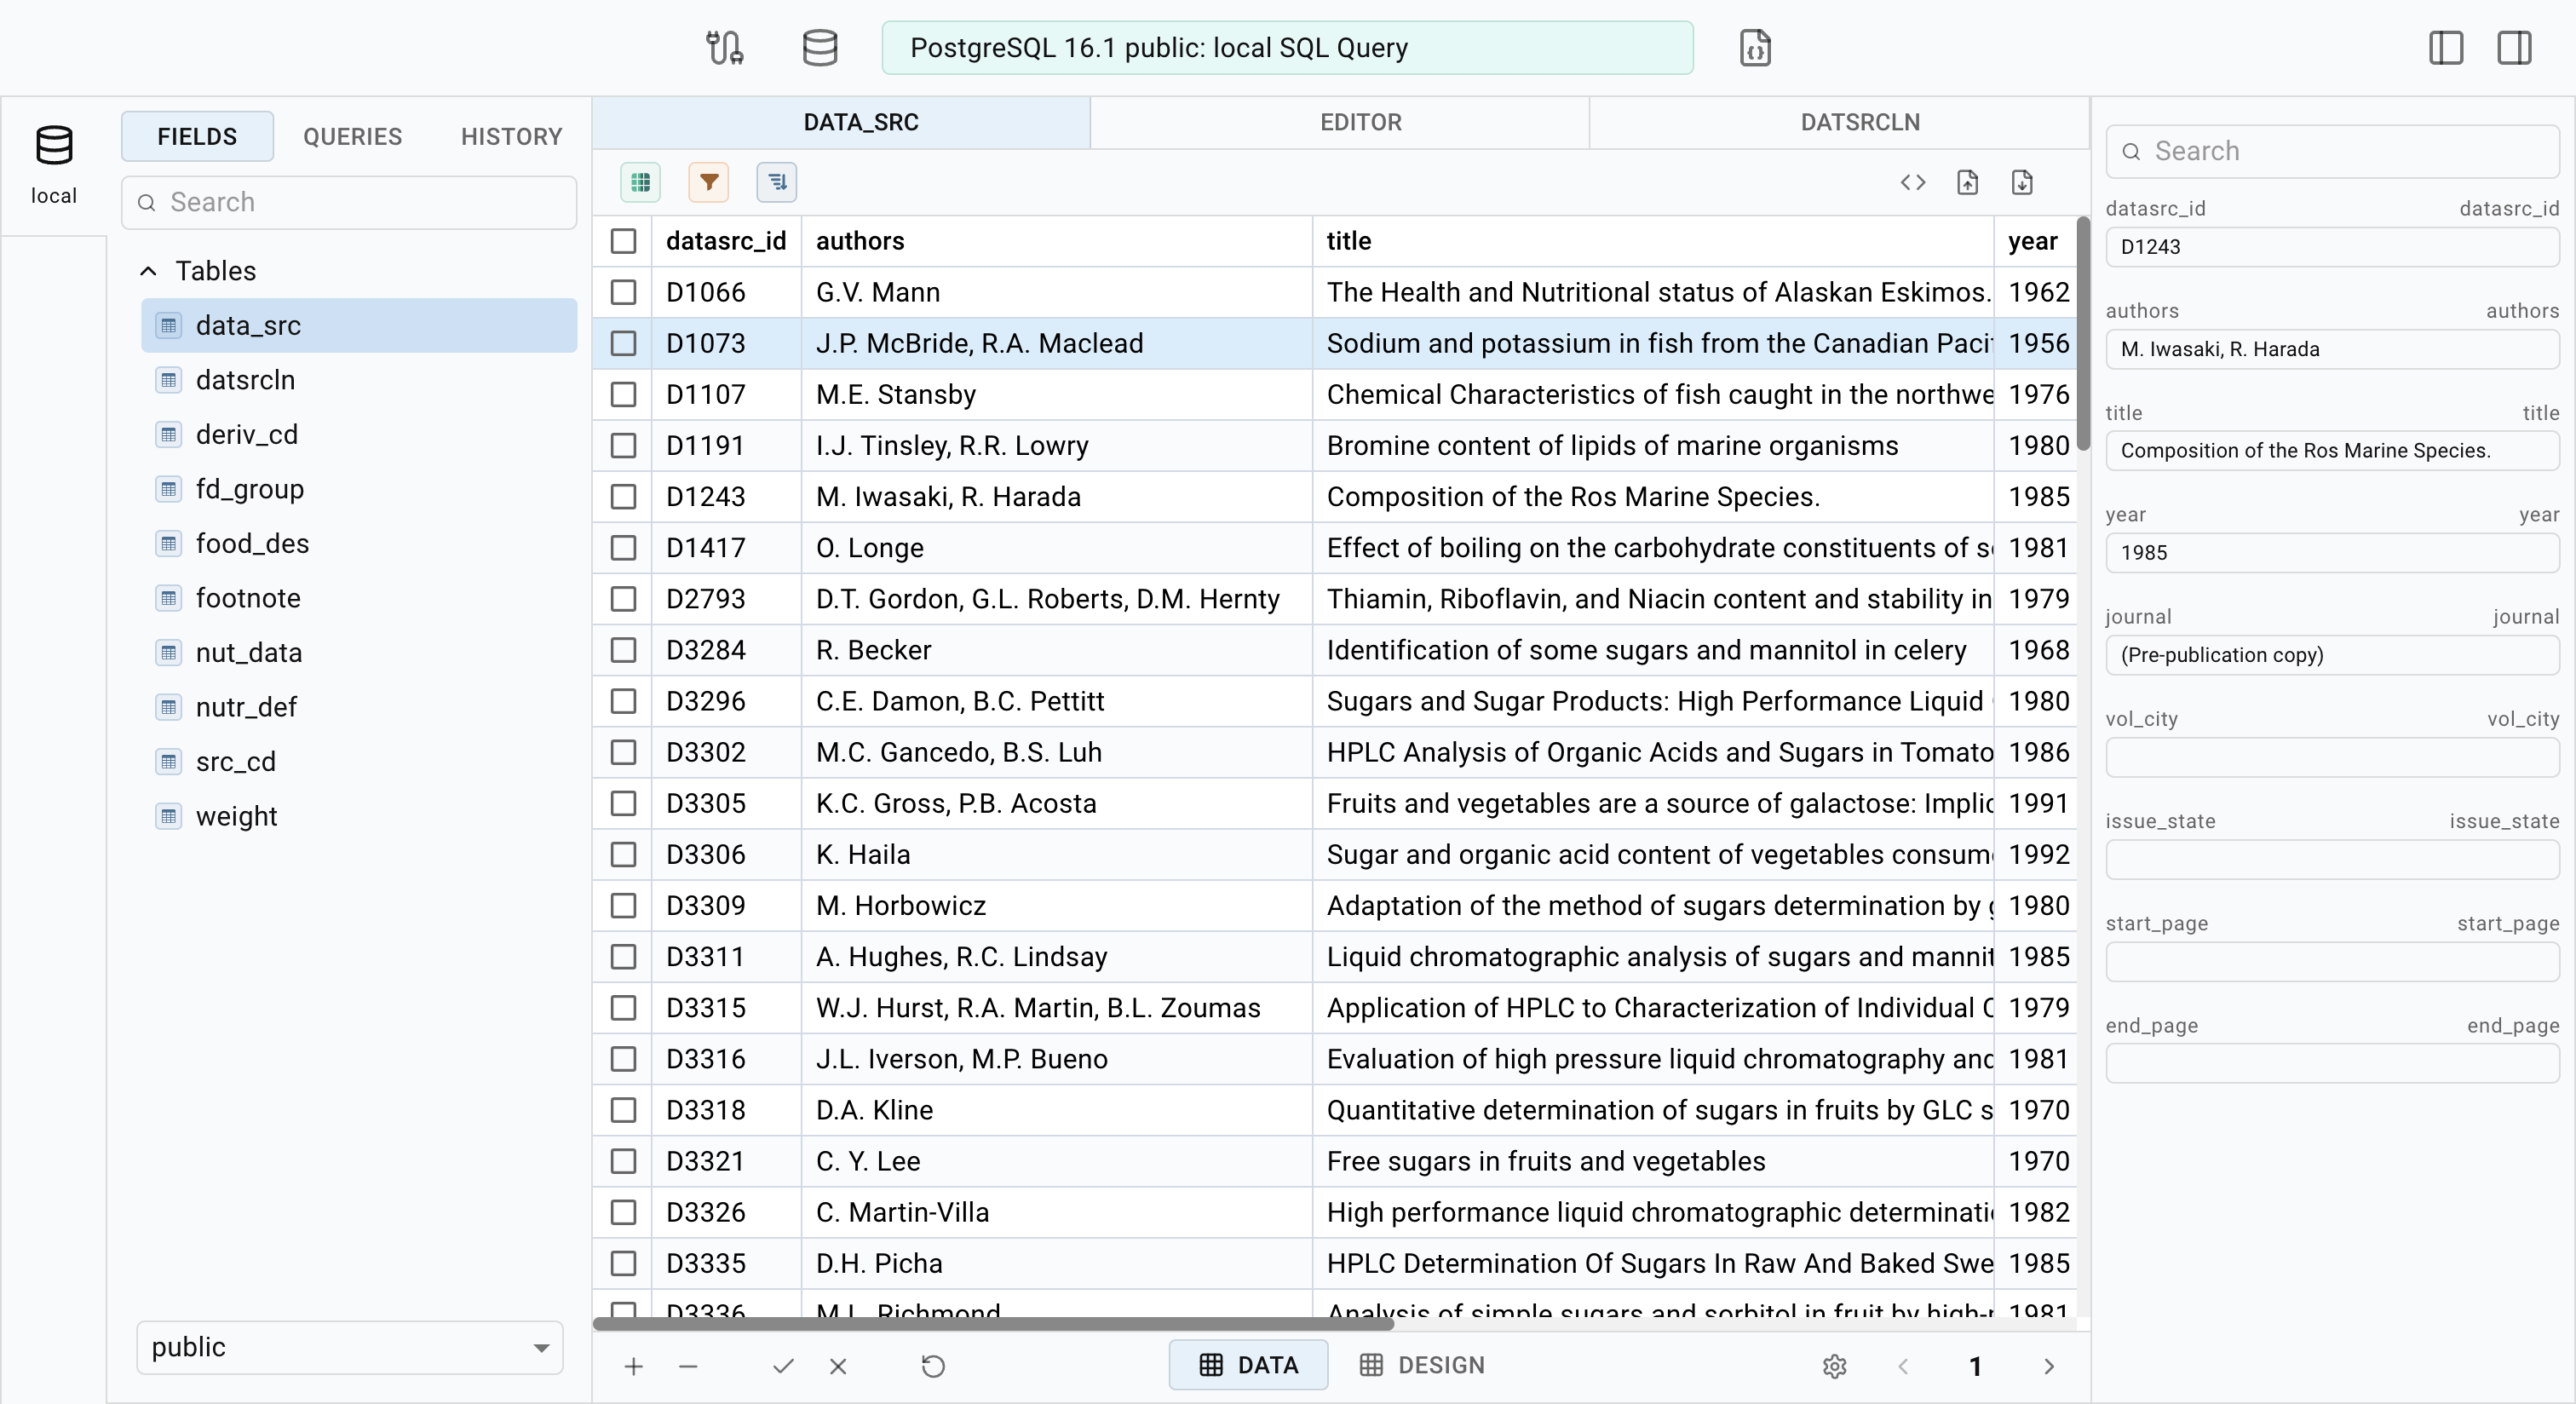Image resolution: width=2576 pixels, height=1404 pixels.
Task: Go to next page arrow
Action: coord(2048,1366)
